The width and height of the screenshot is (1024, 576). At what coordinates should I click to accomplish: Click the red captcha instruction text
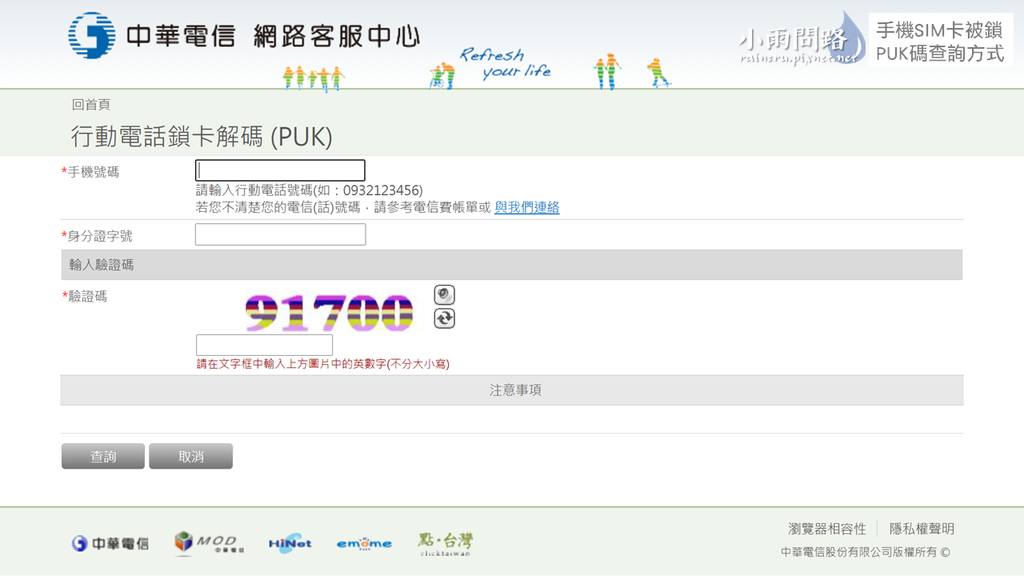[323, 364]
